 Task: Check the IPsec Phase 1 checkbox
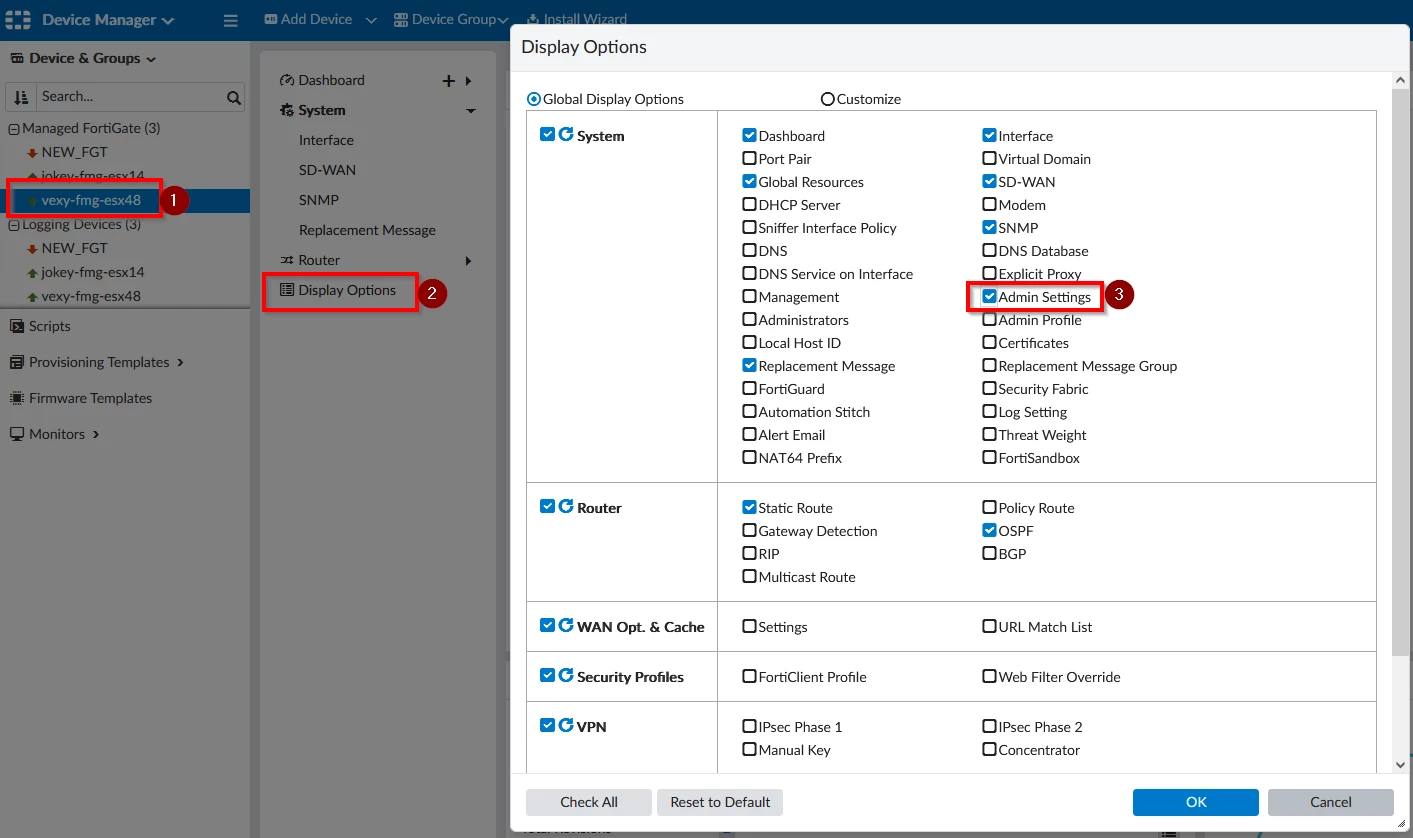(x=749, y=726)
